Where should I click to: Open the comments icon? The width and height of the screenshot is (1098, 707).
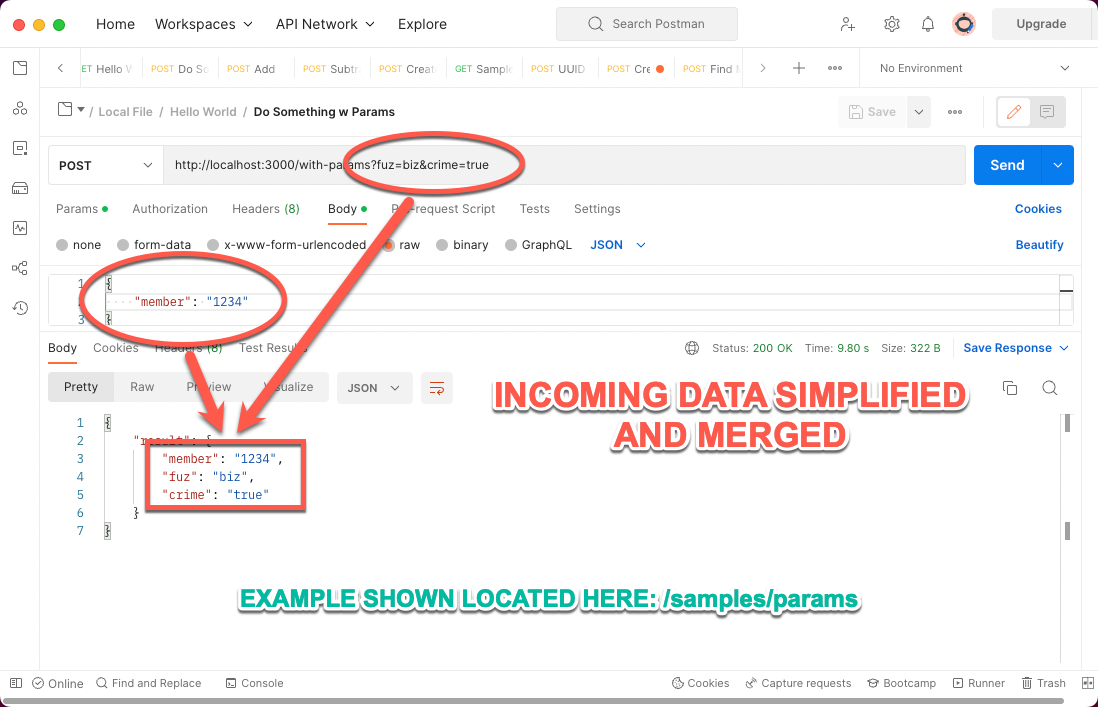click(x=1047, y=112)
